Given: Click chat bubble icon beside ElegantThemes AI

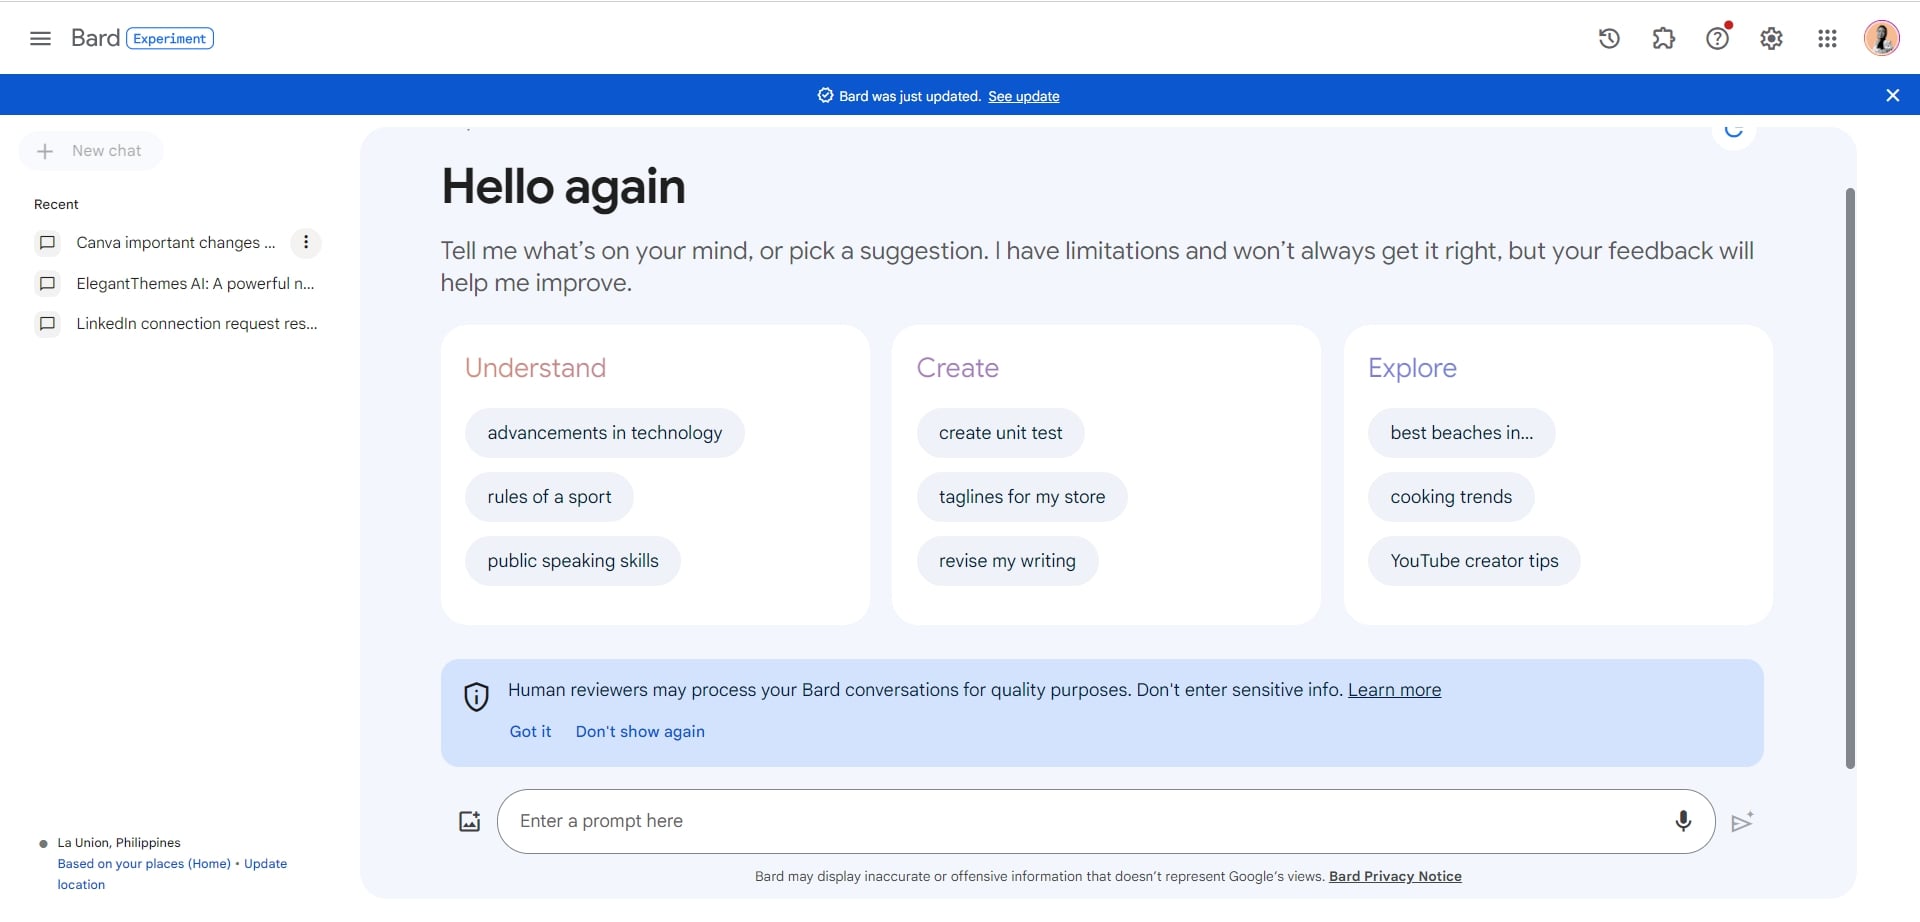Looking at the screenshot, I should click(x=47, y=284).
